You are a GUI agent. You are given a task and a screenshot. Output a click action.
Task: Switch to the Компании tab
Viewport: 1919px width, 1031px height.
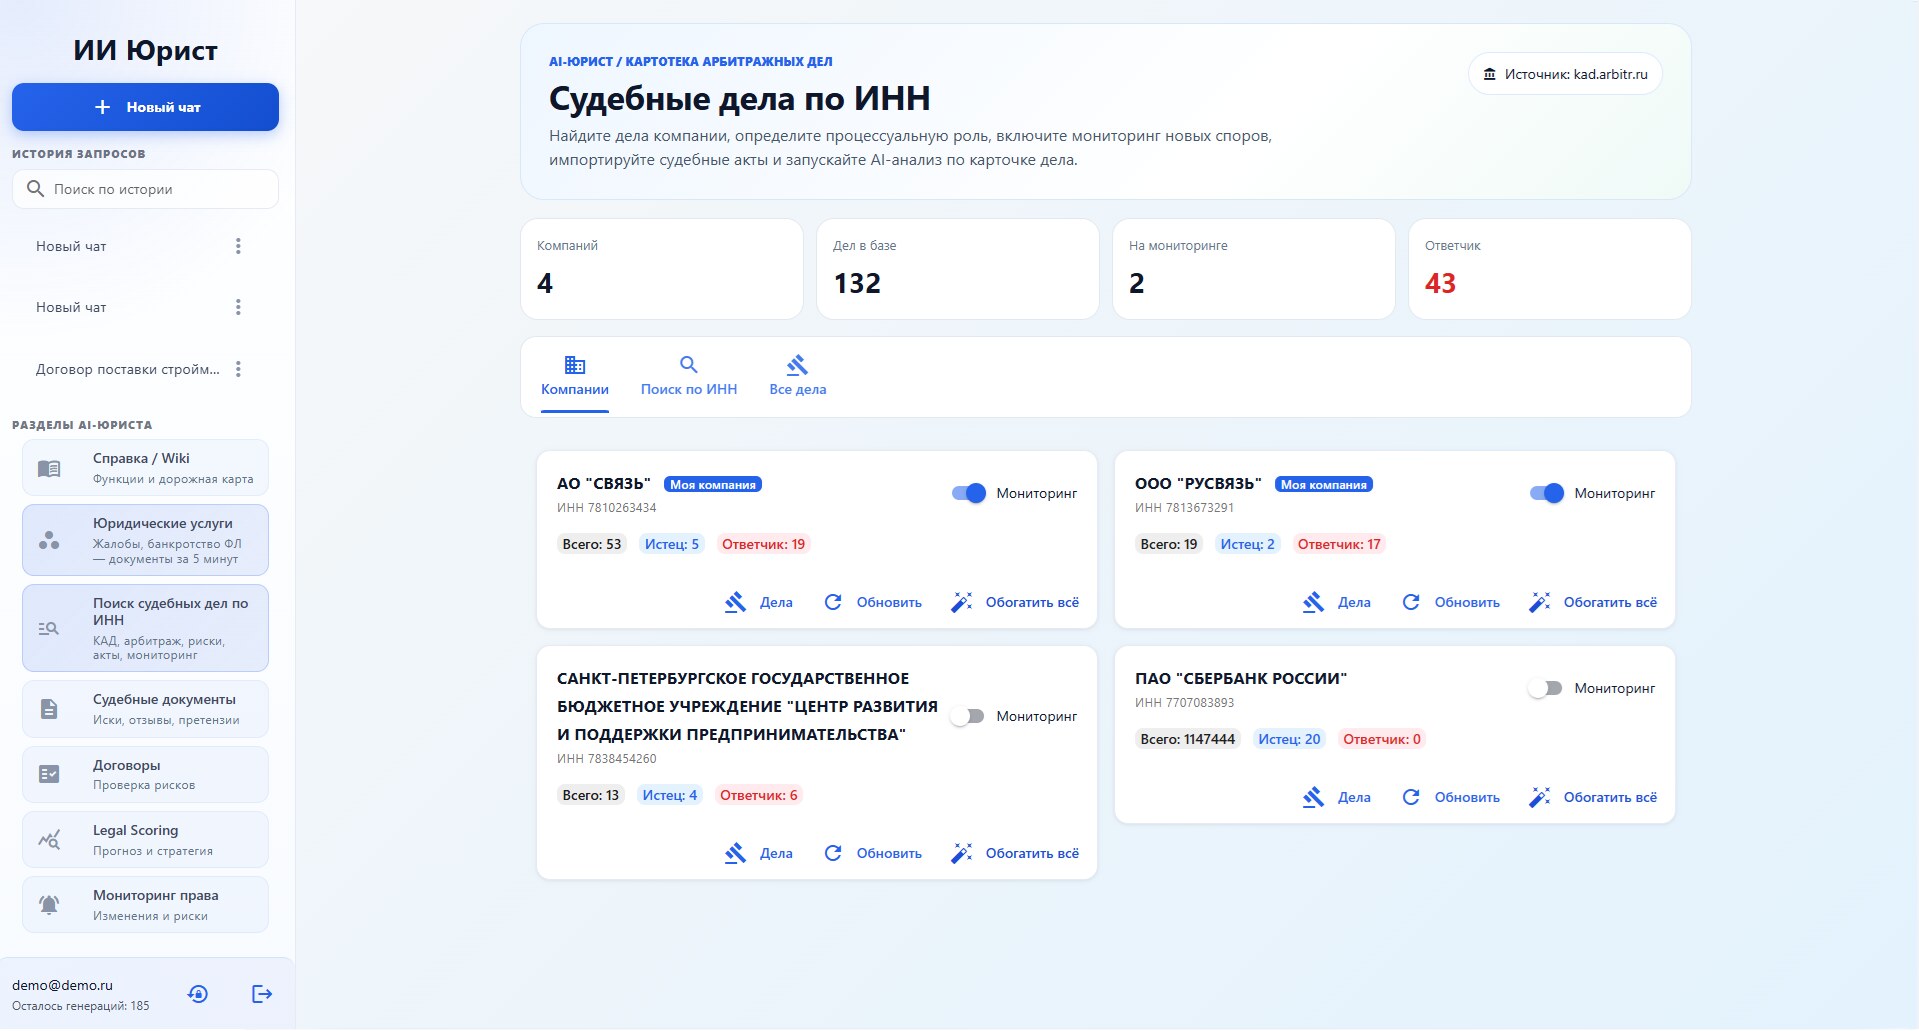click(575, 376)
